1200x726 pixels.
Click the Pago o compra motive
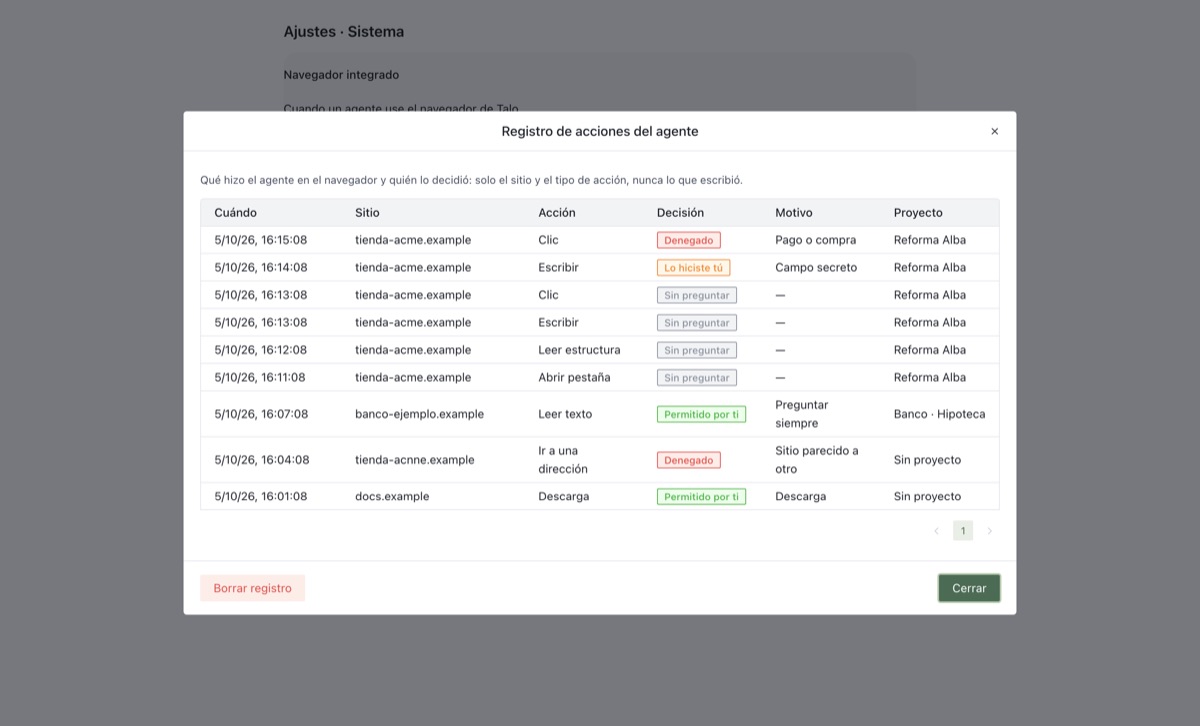pyautogui.click(x=815, y=240)
